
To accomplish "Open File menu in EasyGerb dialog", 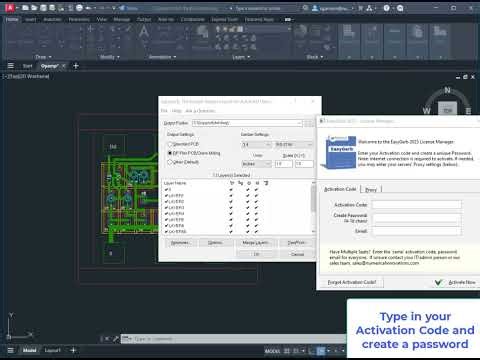I will (164, 111).
